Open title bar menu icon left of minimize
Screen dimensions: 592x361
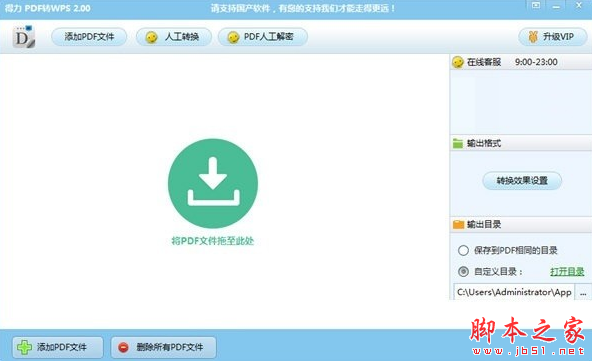coord(536,5)
